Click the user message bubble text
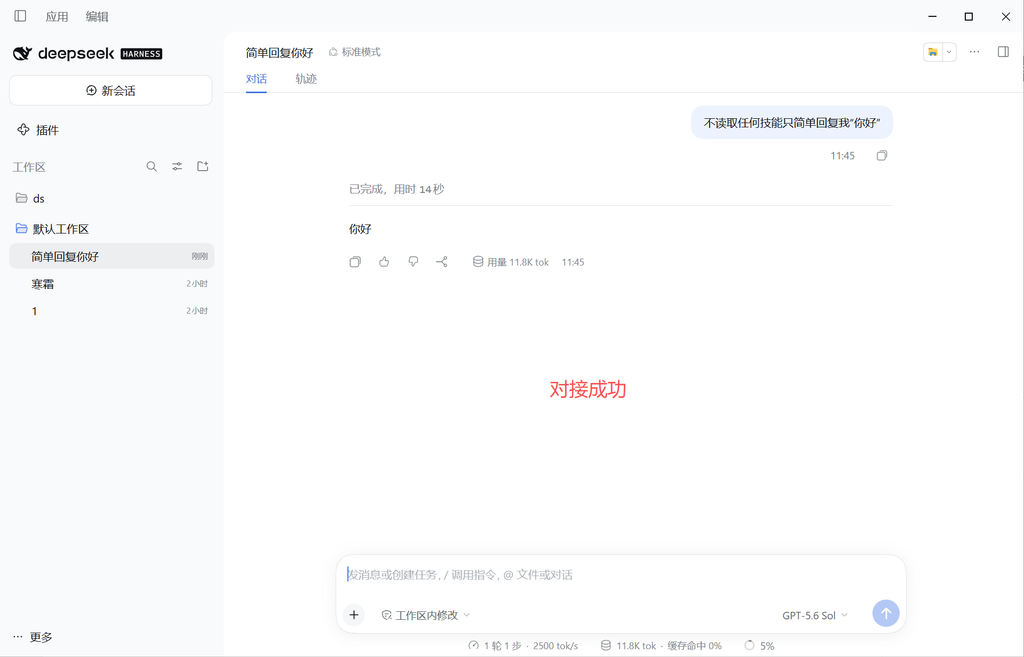 (792, 123)
